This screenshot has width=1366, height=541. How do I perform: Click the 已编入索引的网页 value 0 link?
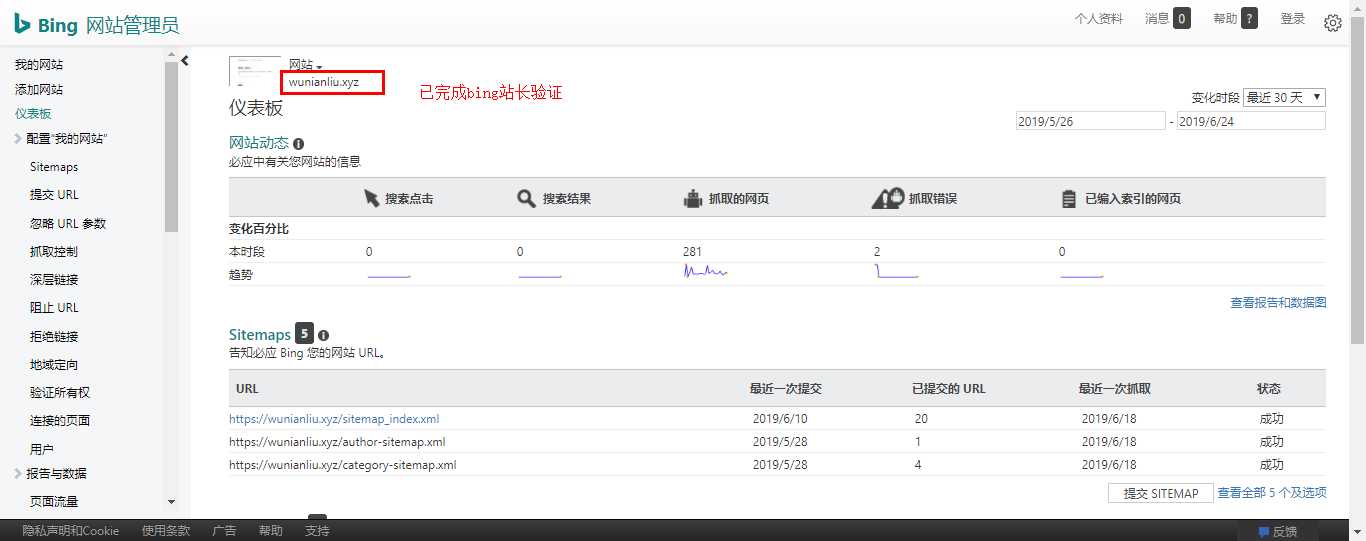coord(1062,251)
